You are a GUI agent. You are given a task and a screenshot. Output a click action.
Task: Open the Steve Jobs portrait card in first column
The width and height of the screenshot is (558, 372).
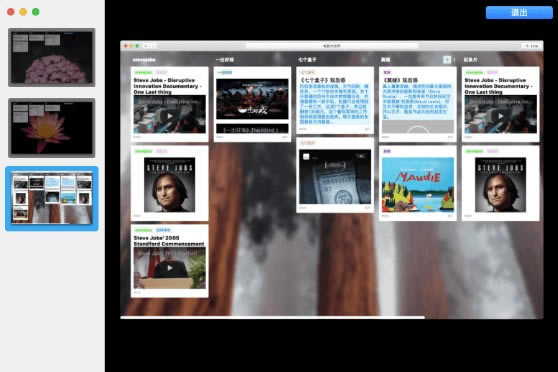pos(169,183)
